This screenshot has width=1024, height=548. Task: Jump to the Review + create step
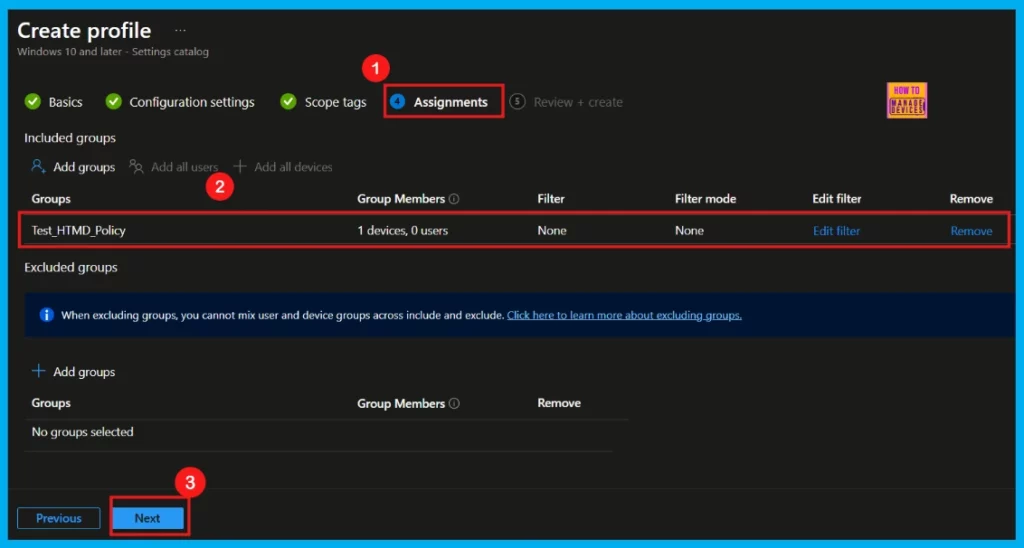(x=578, y=102)
